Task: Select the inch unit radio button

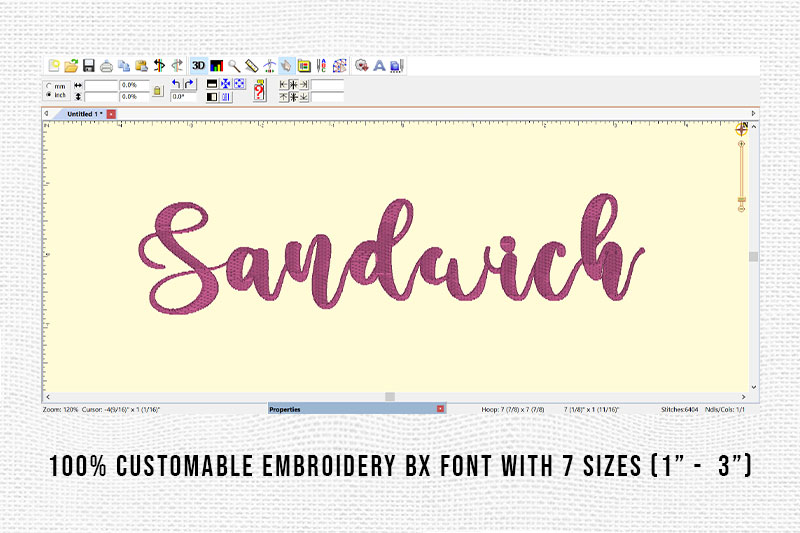Action: point(49,95)
